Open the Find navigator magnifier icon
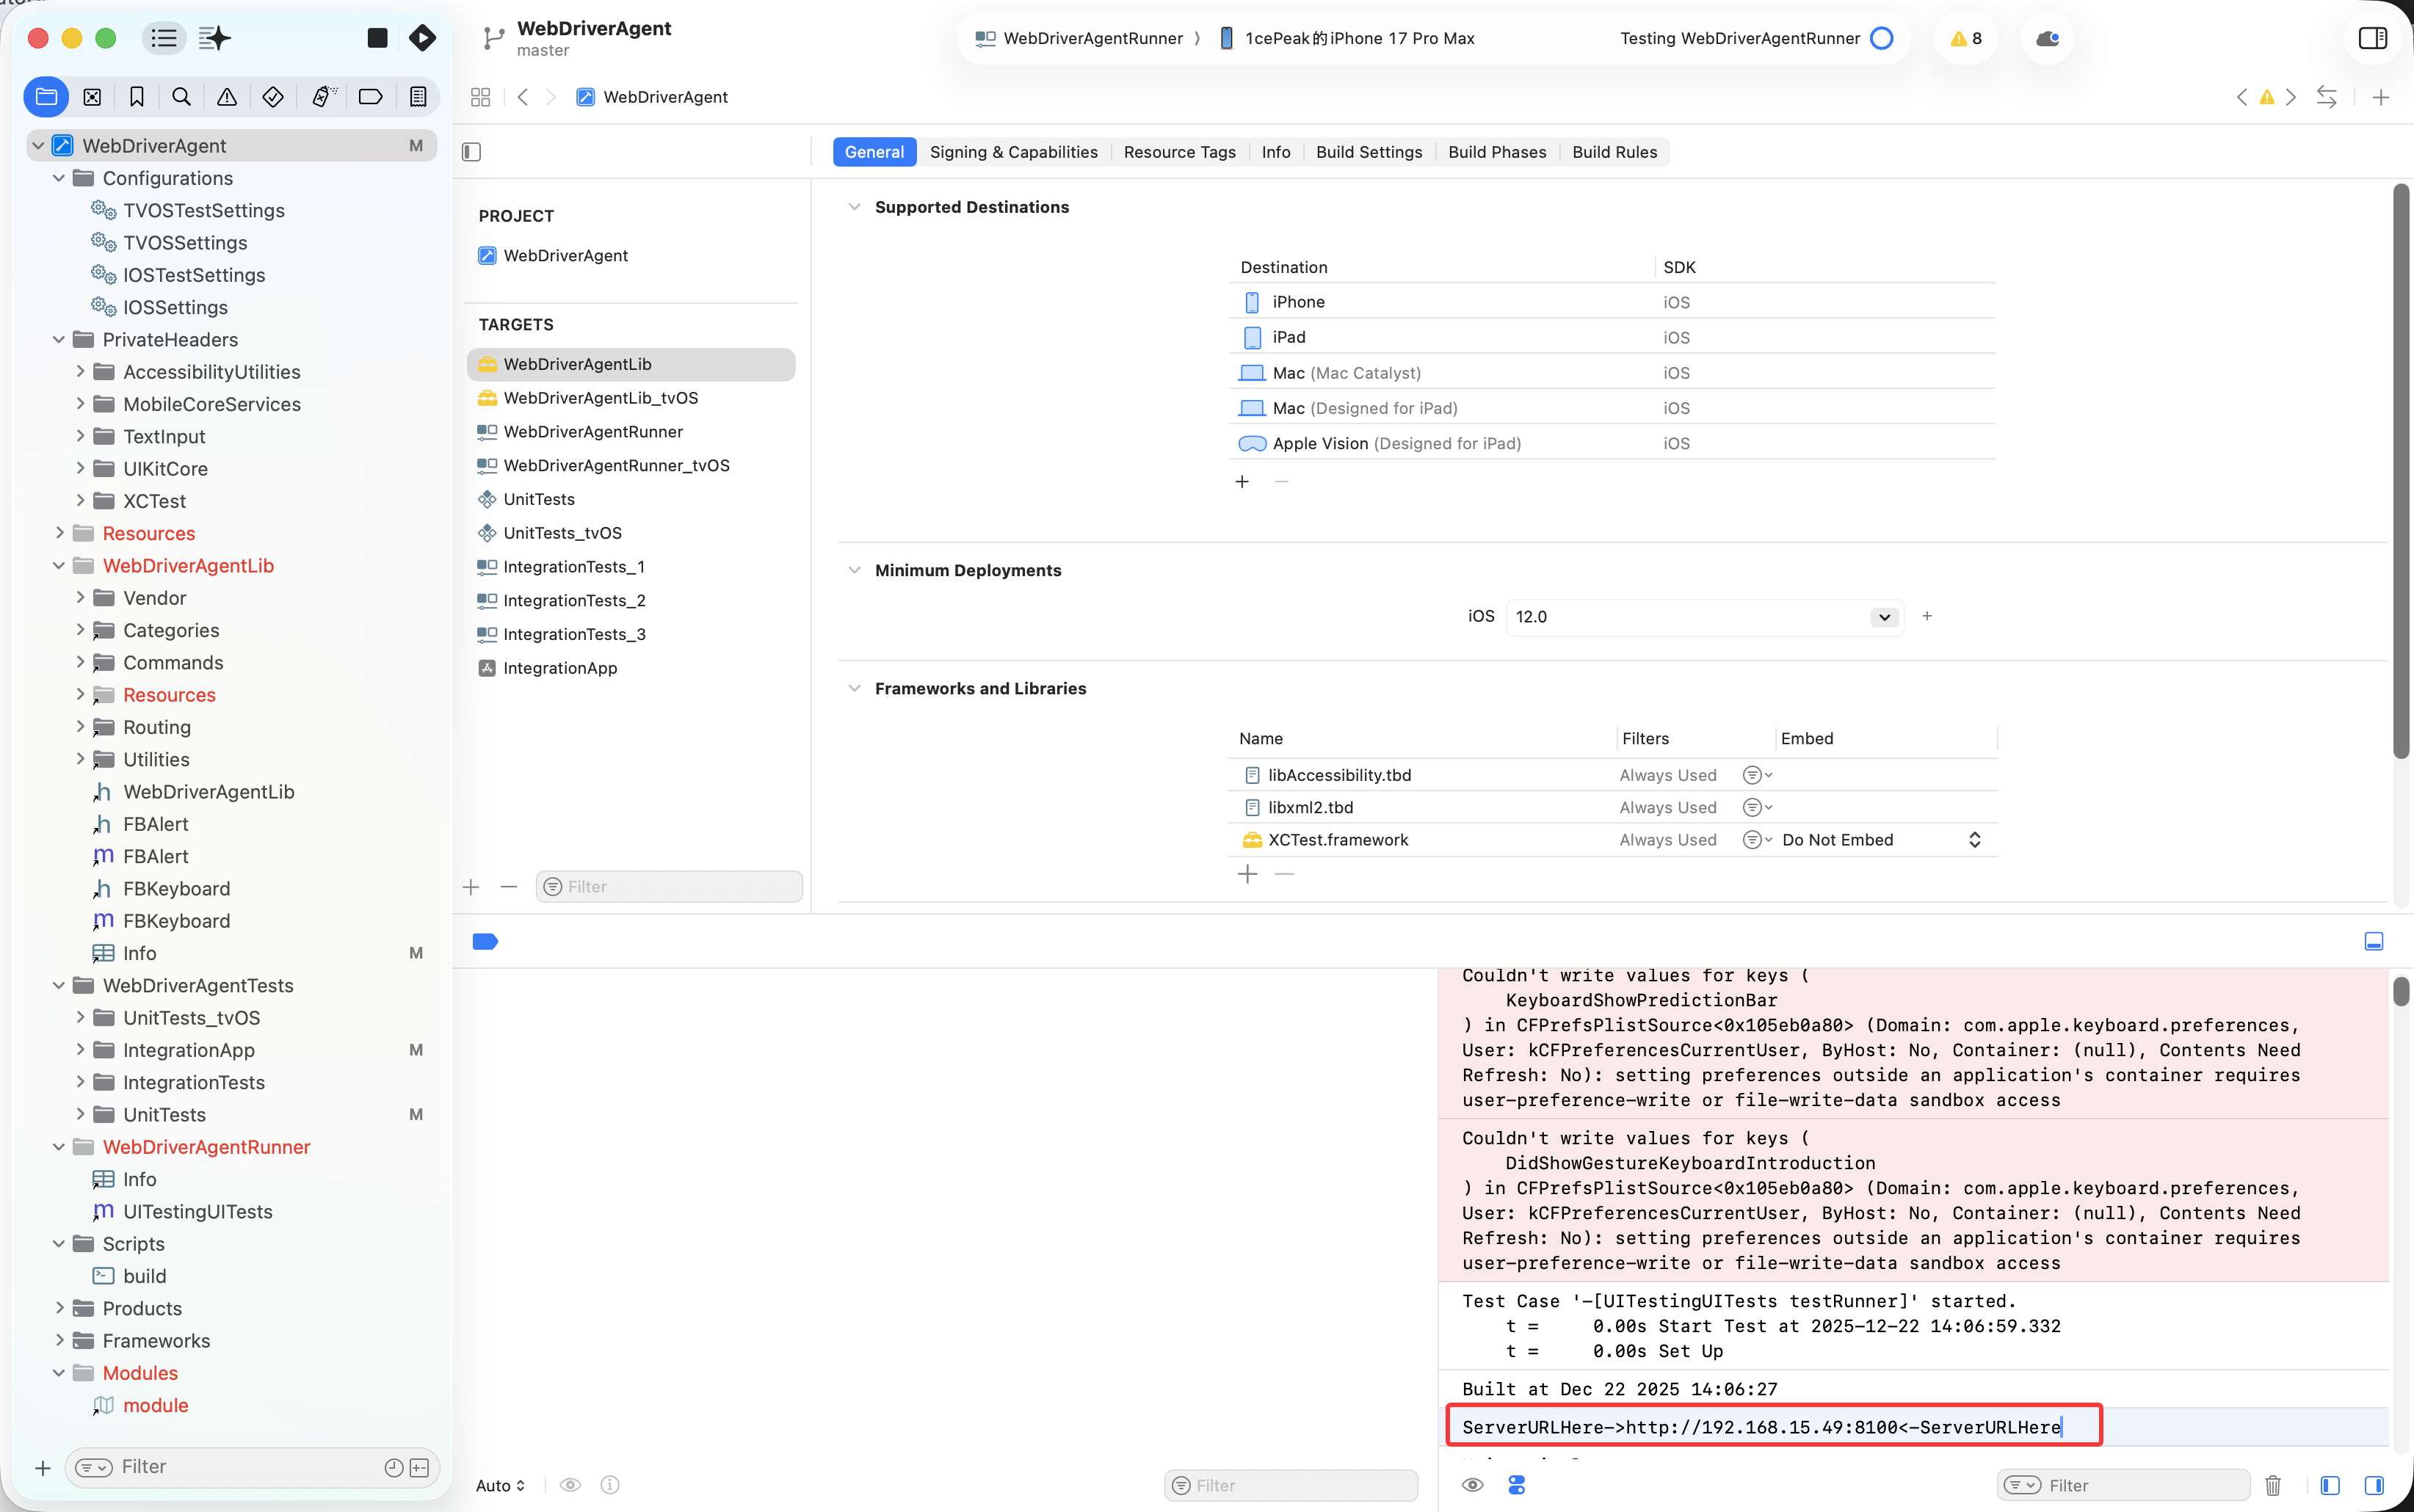Screen dimensions: 2414x1512 [x=181, y=97]
